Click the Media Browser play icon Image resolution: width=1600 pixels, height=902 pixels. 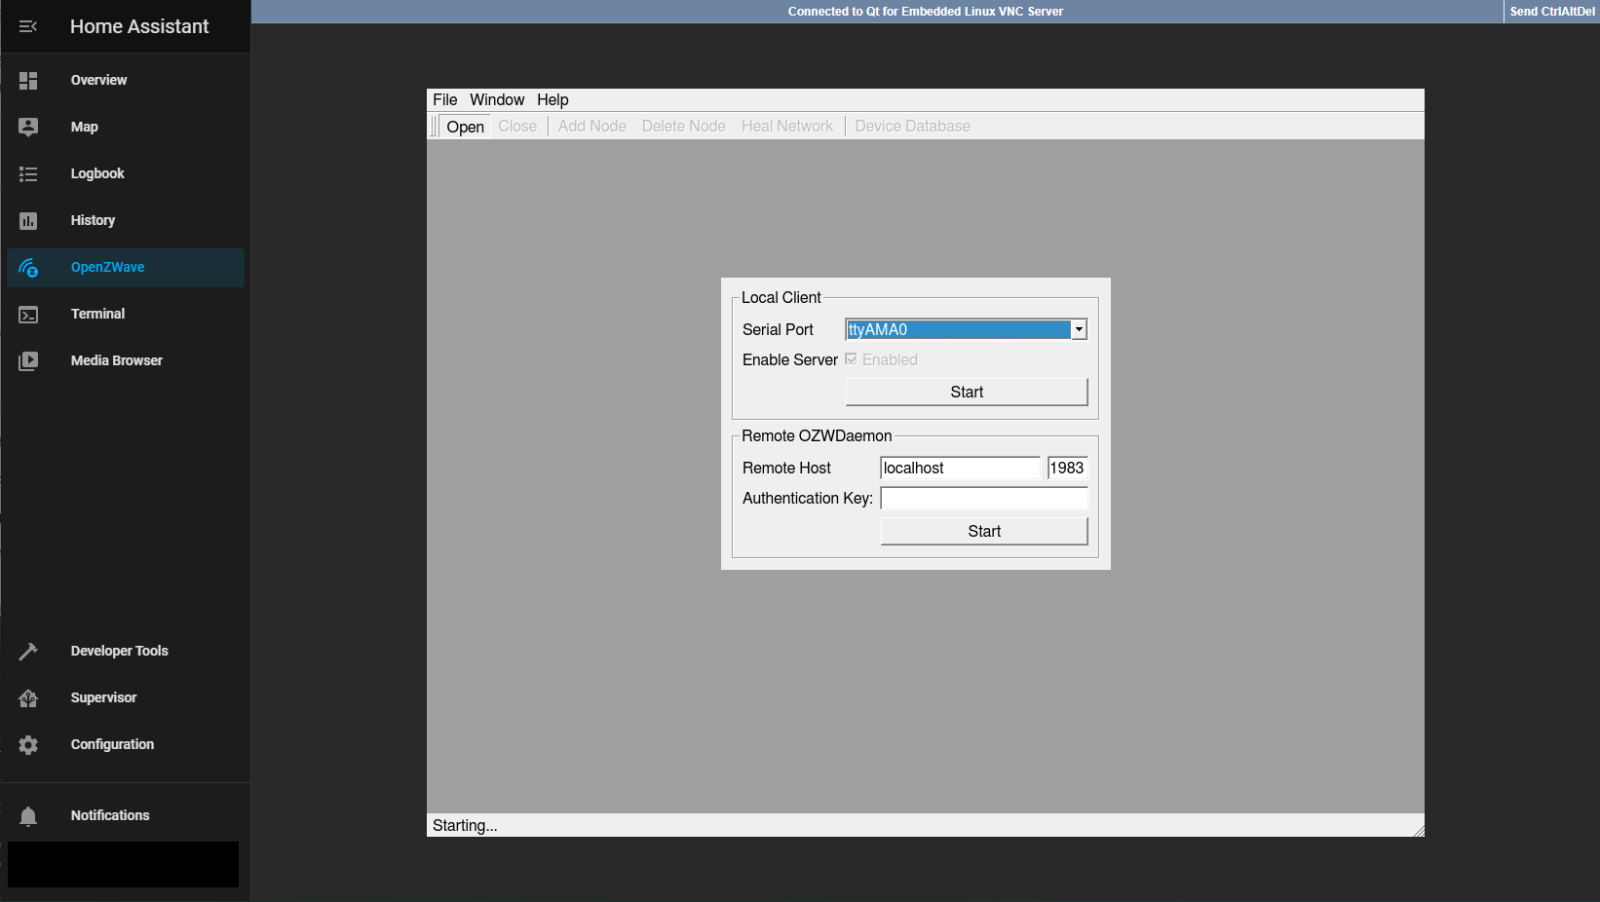pyautogui.click(x=28, y=361)
